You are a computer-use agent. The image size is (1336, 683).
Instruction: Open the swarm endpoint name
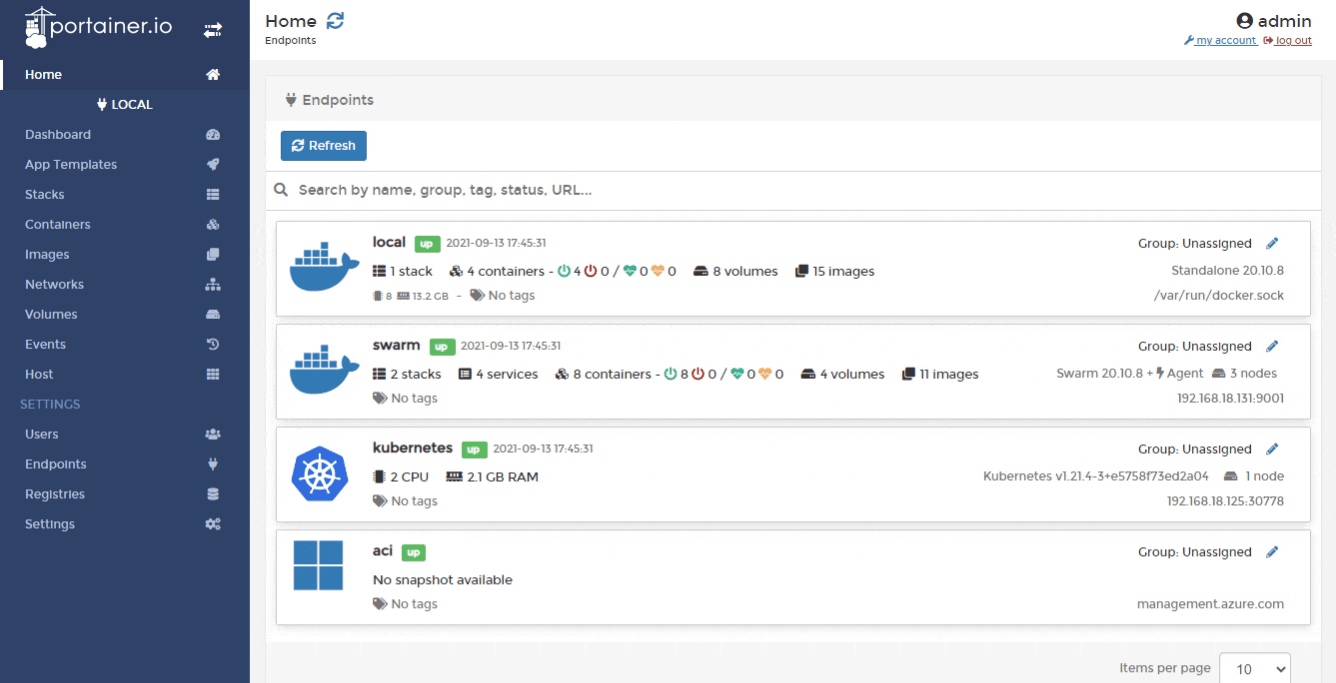pyautogui.click(x=395, y=345)
